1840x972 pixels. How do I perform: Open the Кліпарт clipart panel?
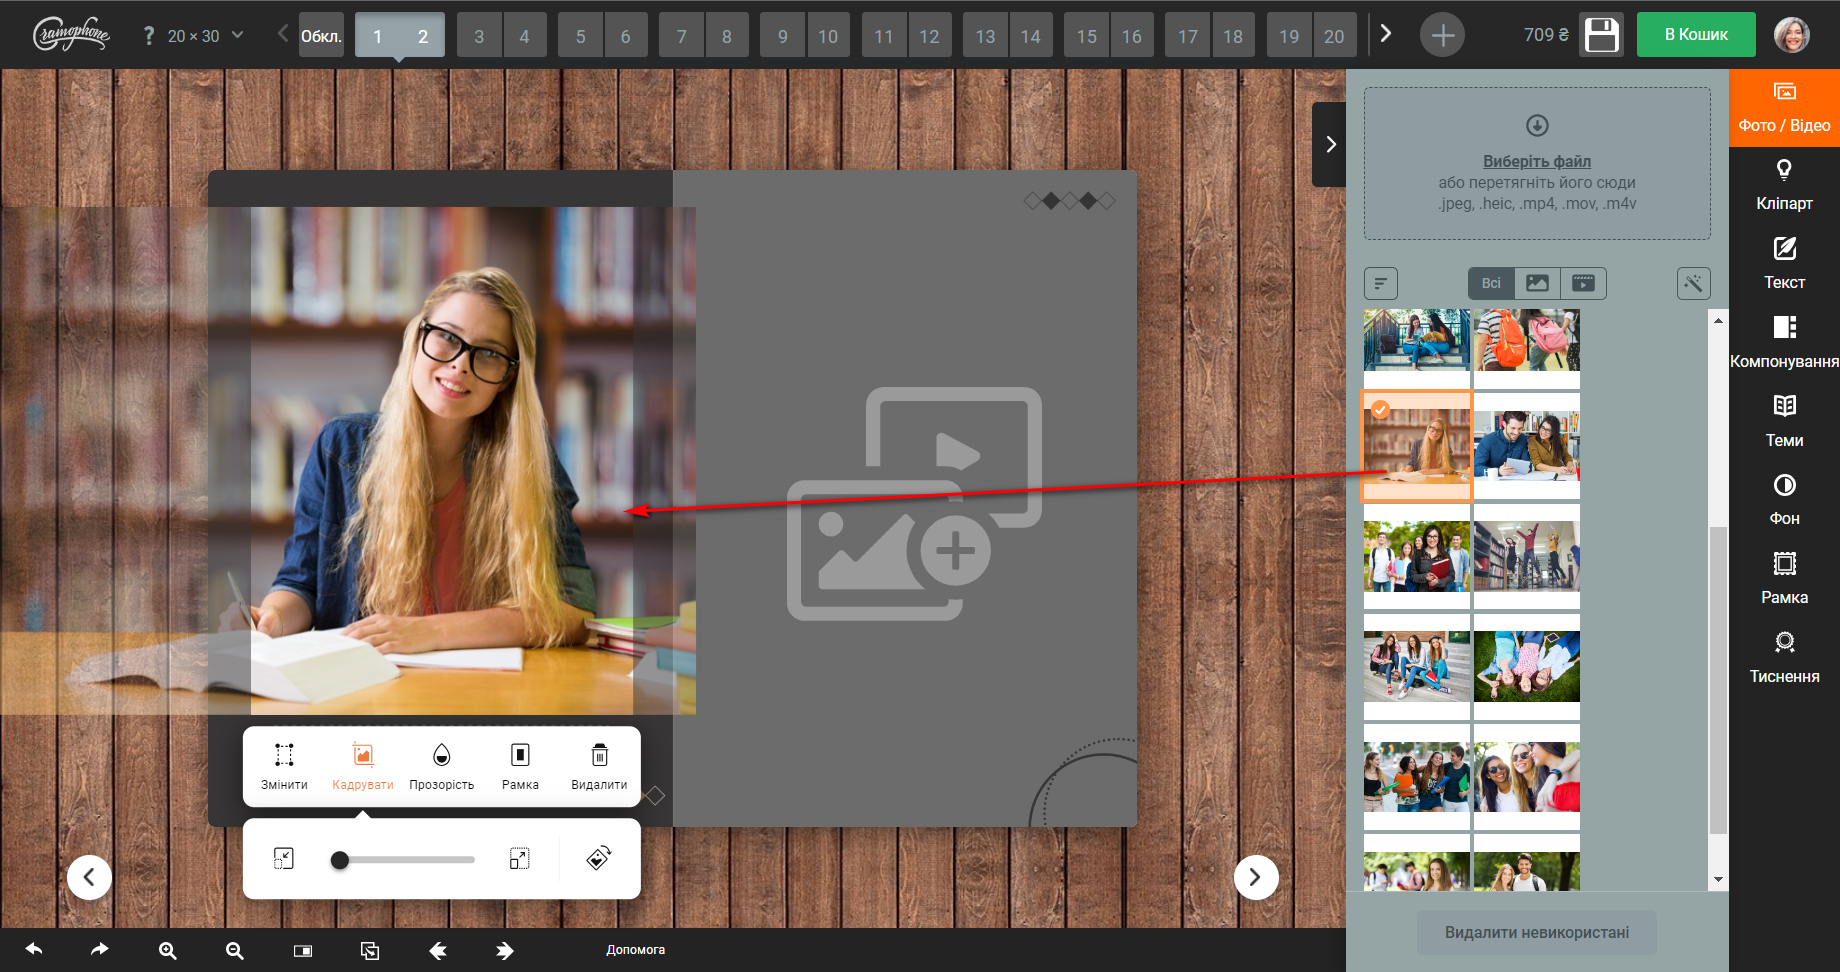coord(1784,185)
